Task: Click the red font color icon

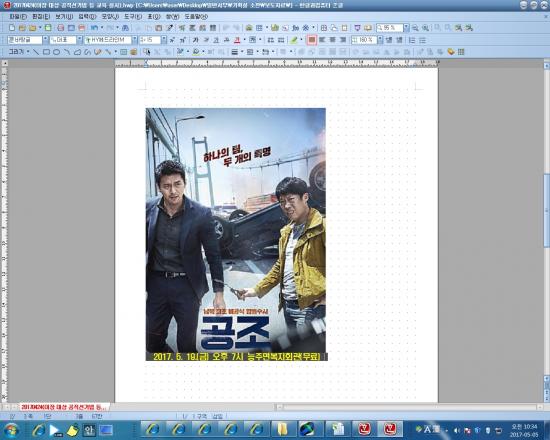Action: 237,40
